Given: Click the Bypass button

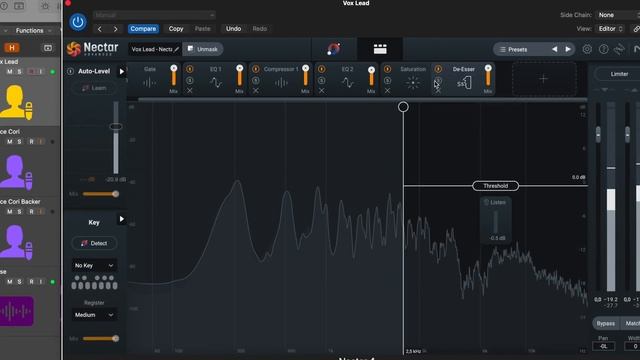Looking at the screenshot, I should click(x=606, y=323).
